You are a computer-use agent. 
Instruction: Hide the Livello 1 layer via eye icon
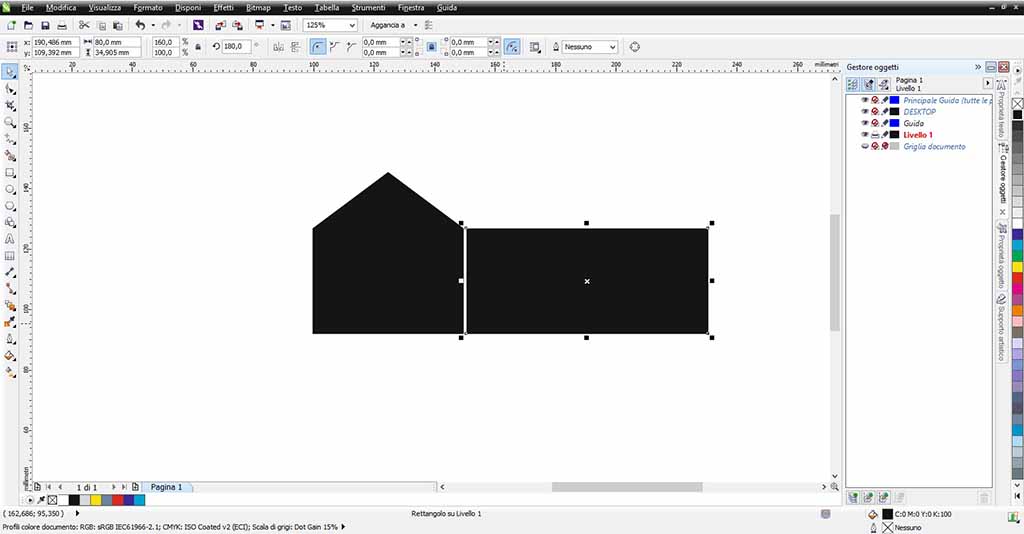pyautogui.click(x=865, y=134)
